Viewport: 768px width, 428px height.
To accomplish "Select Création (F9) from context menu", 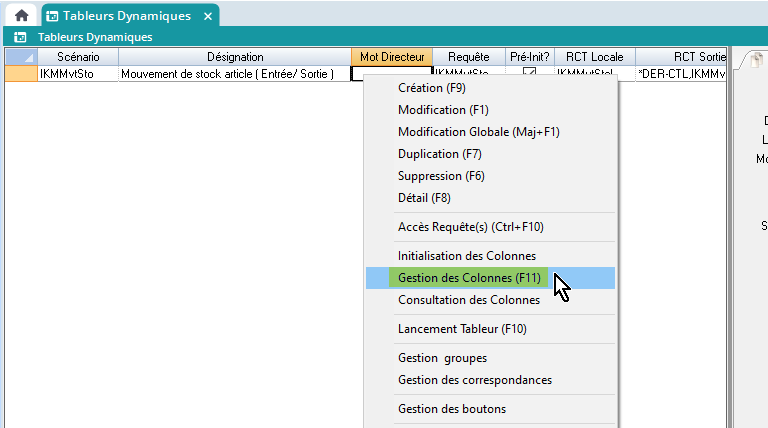I will point(431,88).
